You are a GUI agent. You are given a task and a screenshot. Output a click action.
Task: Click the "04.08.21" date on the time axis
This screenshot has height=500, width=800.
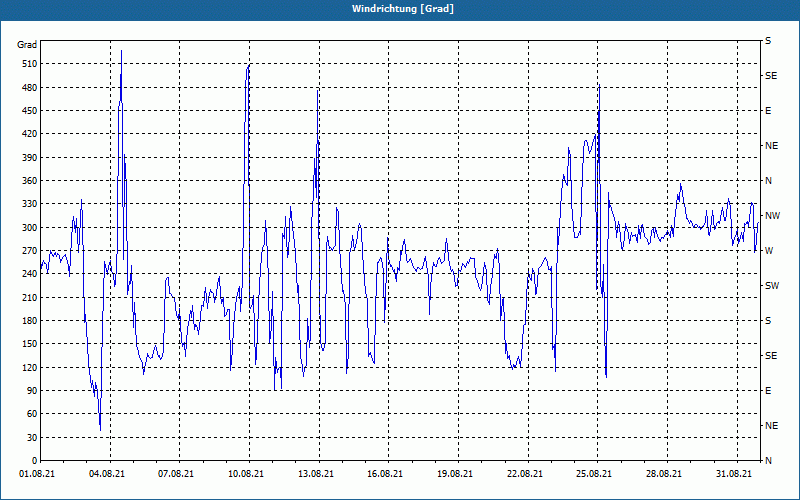(x=107, y=474)
